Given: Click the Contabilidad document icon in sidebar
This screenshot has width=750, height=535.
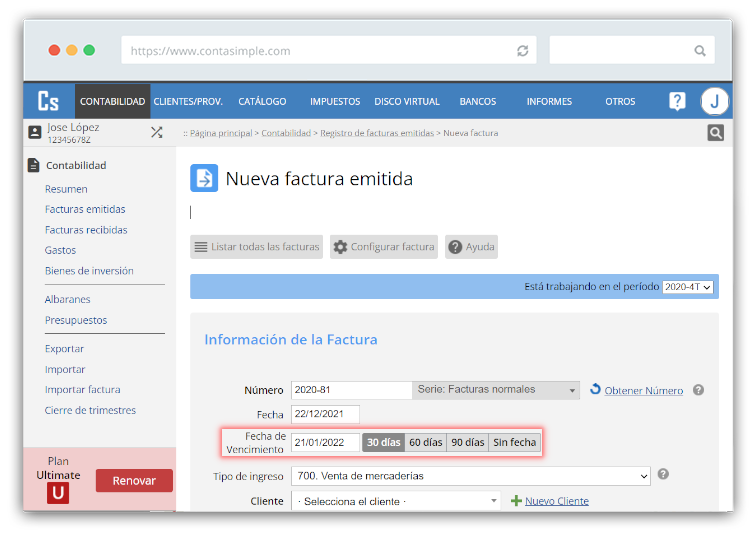Looking at the screenshot, I should click(33, 165).
